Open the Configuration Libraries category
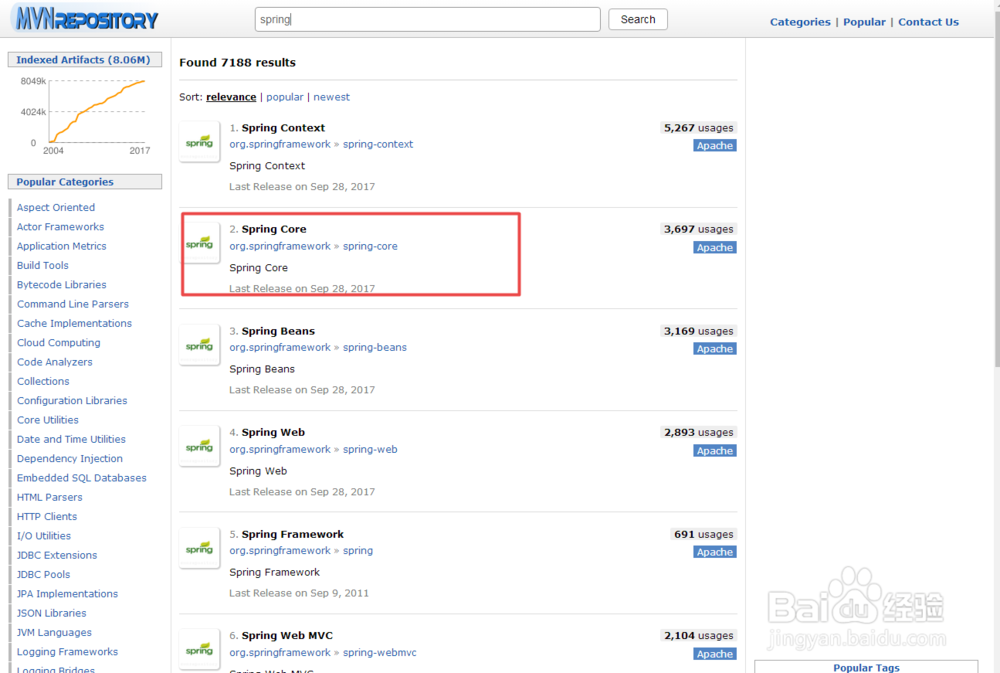Screen dimensions: 1000x673 coord(72,401)
